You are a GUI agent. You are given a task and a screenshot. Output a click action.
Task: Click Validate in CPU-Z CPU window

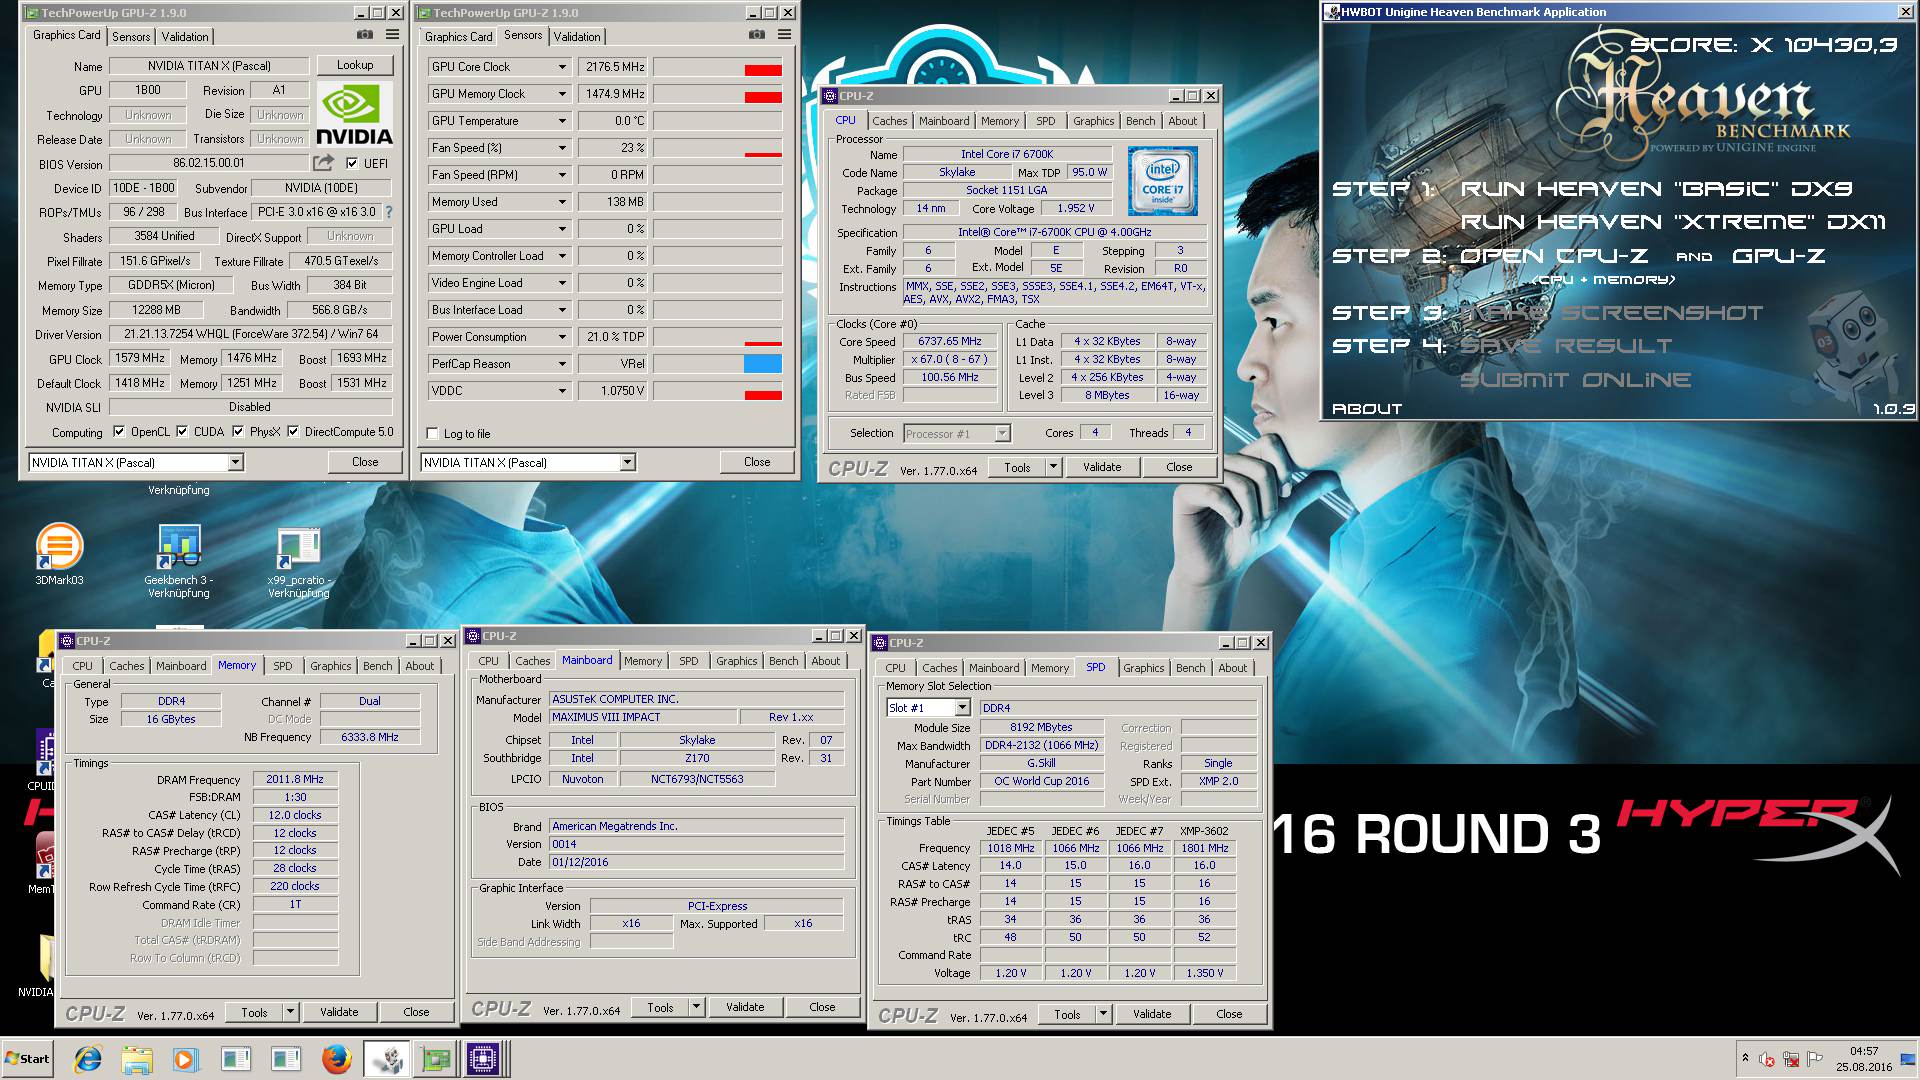(1102, 467)
